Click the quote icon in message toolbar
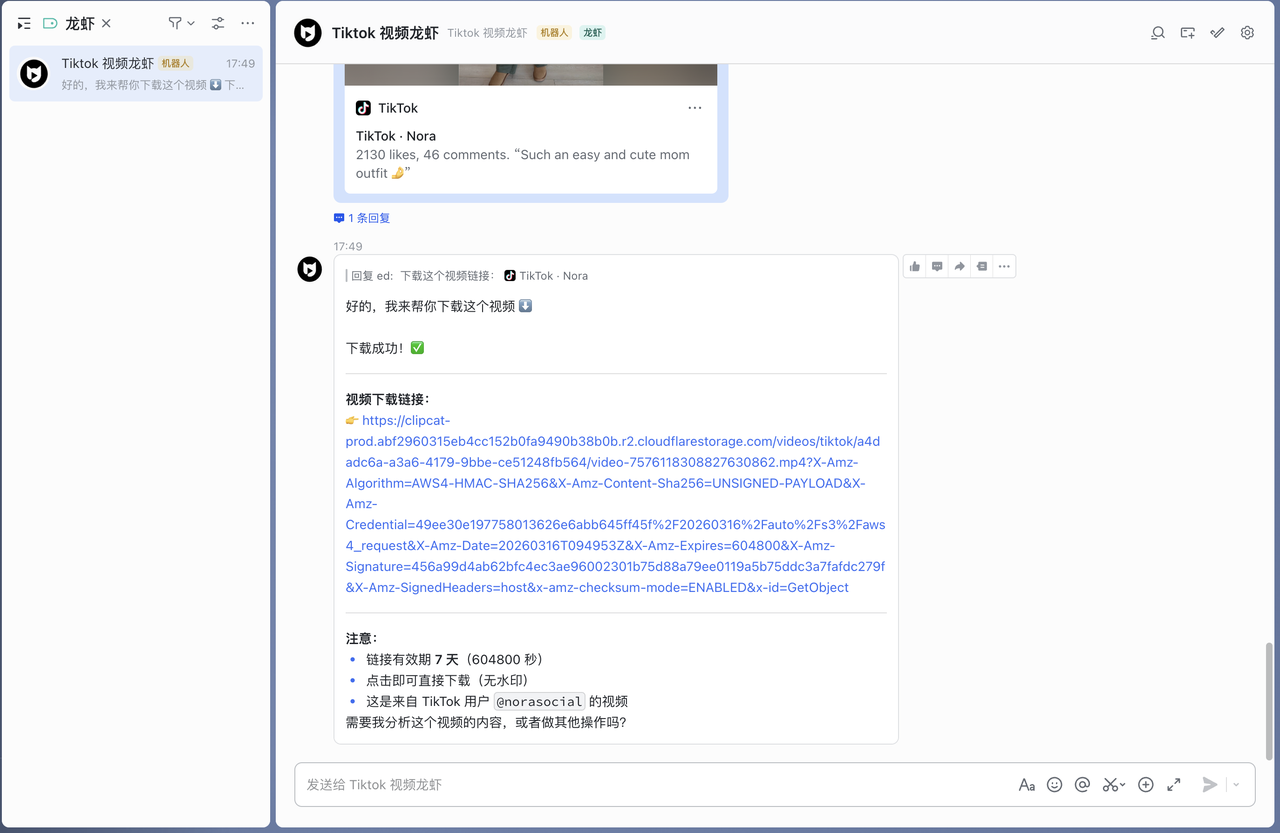1280x833 pixels. [982, 266]
